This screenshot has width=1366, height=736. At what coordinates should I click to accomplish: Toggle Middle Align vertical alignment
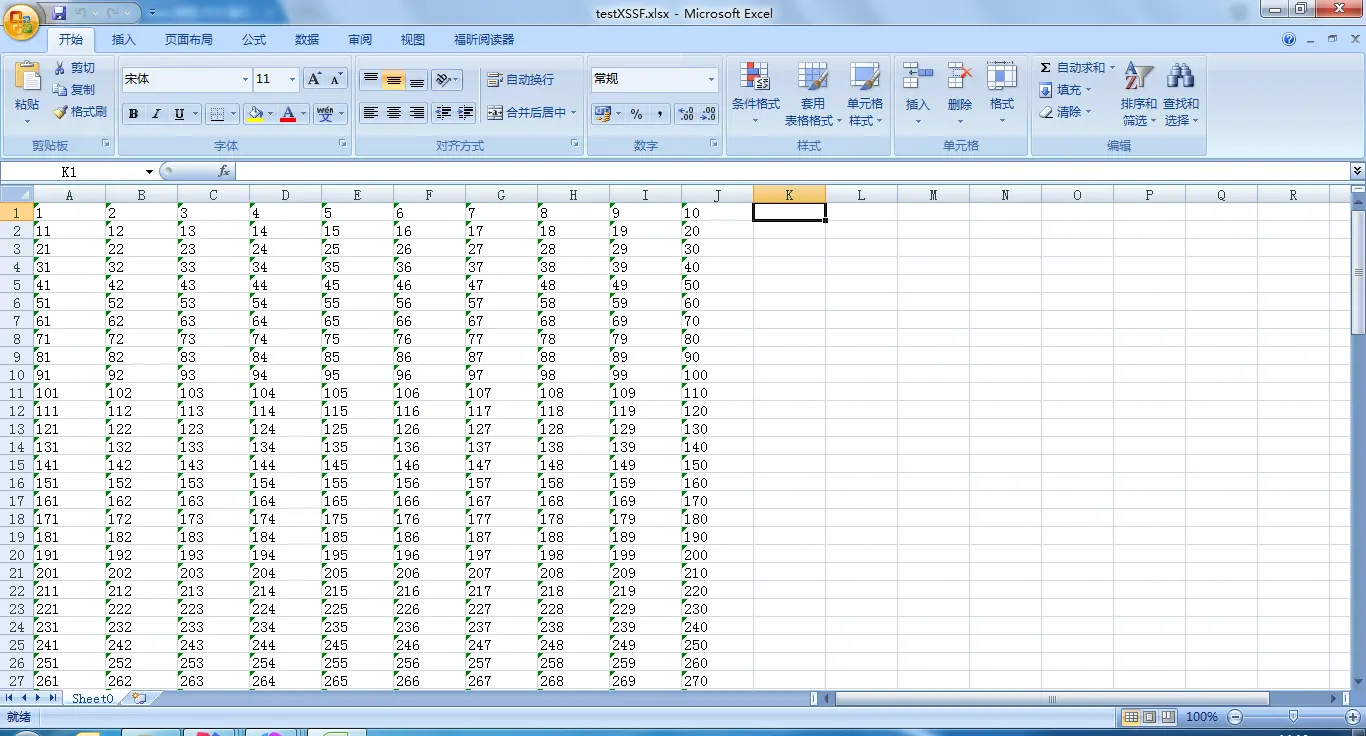pyautogui.click(x=394, y=80)
